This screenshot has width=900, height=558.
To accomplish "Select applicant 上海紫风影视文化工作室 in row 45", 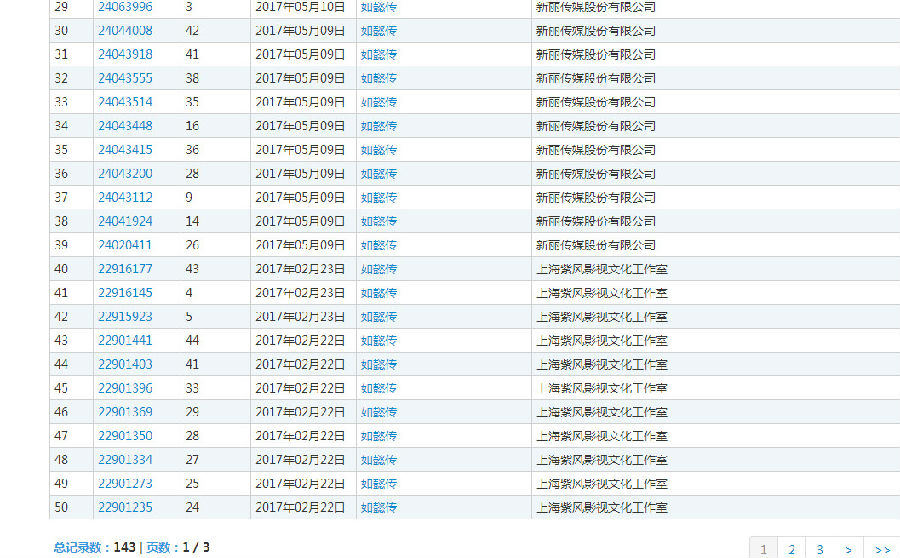I will click(x=602, y=388).
